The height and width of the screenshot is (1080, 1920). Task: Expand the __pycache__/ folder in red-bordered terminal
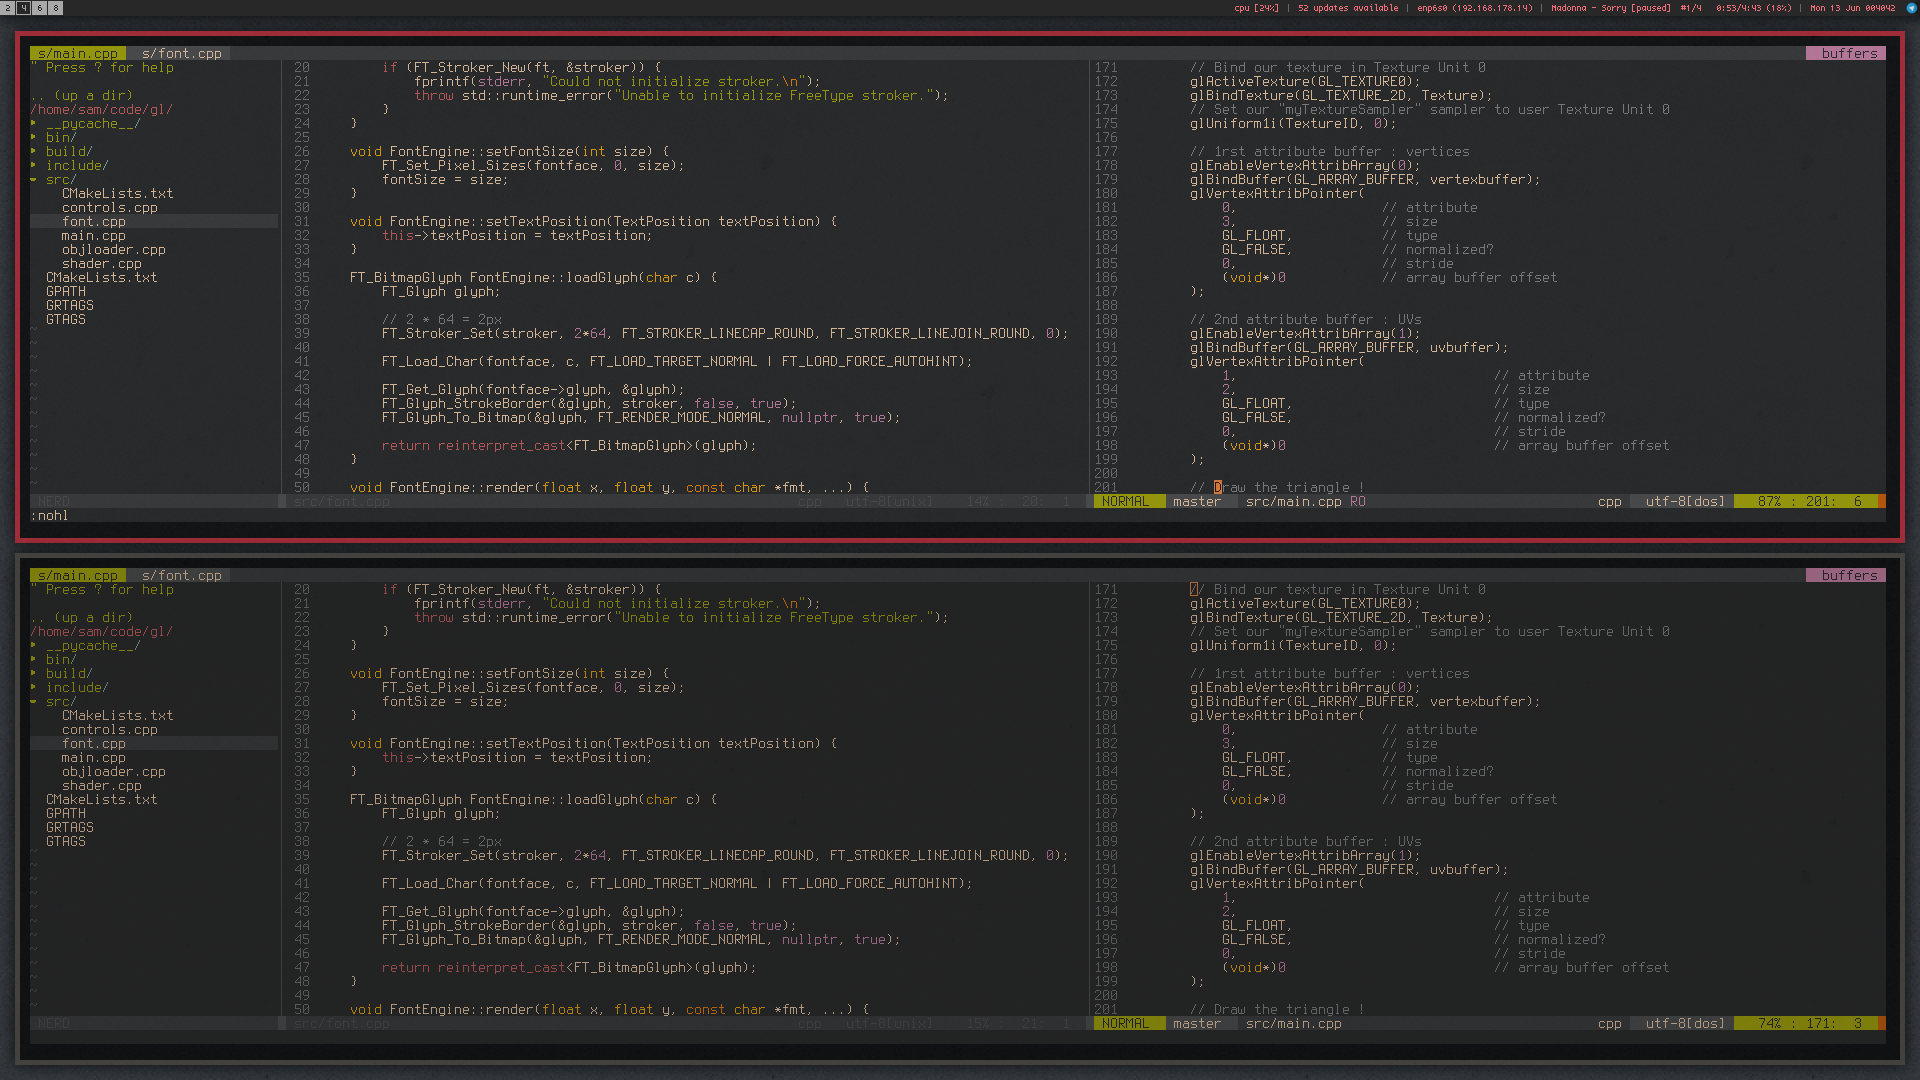pyautogui.click(x=92, y=124)
